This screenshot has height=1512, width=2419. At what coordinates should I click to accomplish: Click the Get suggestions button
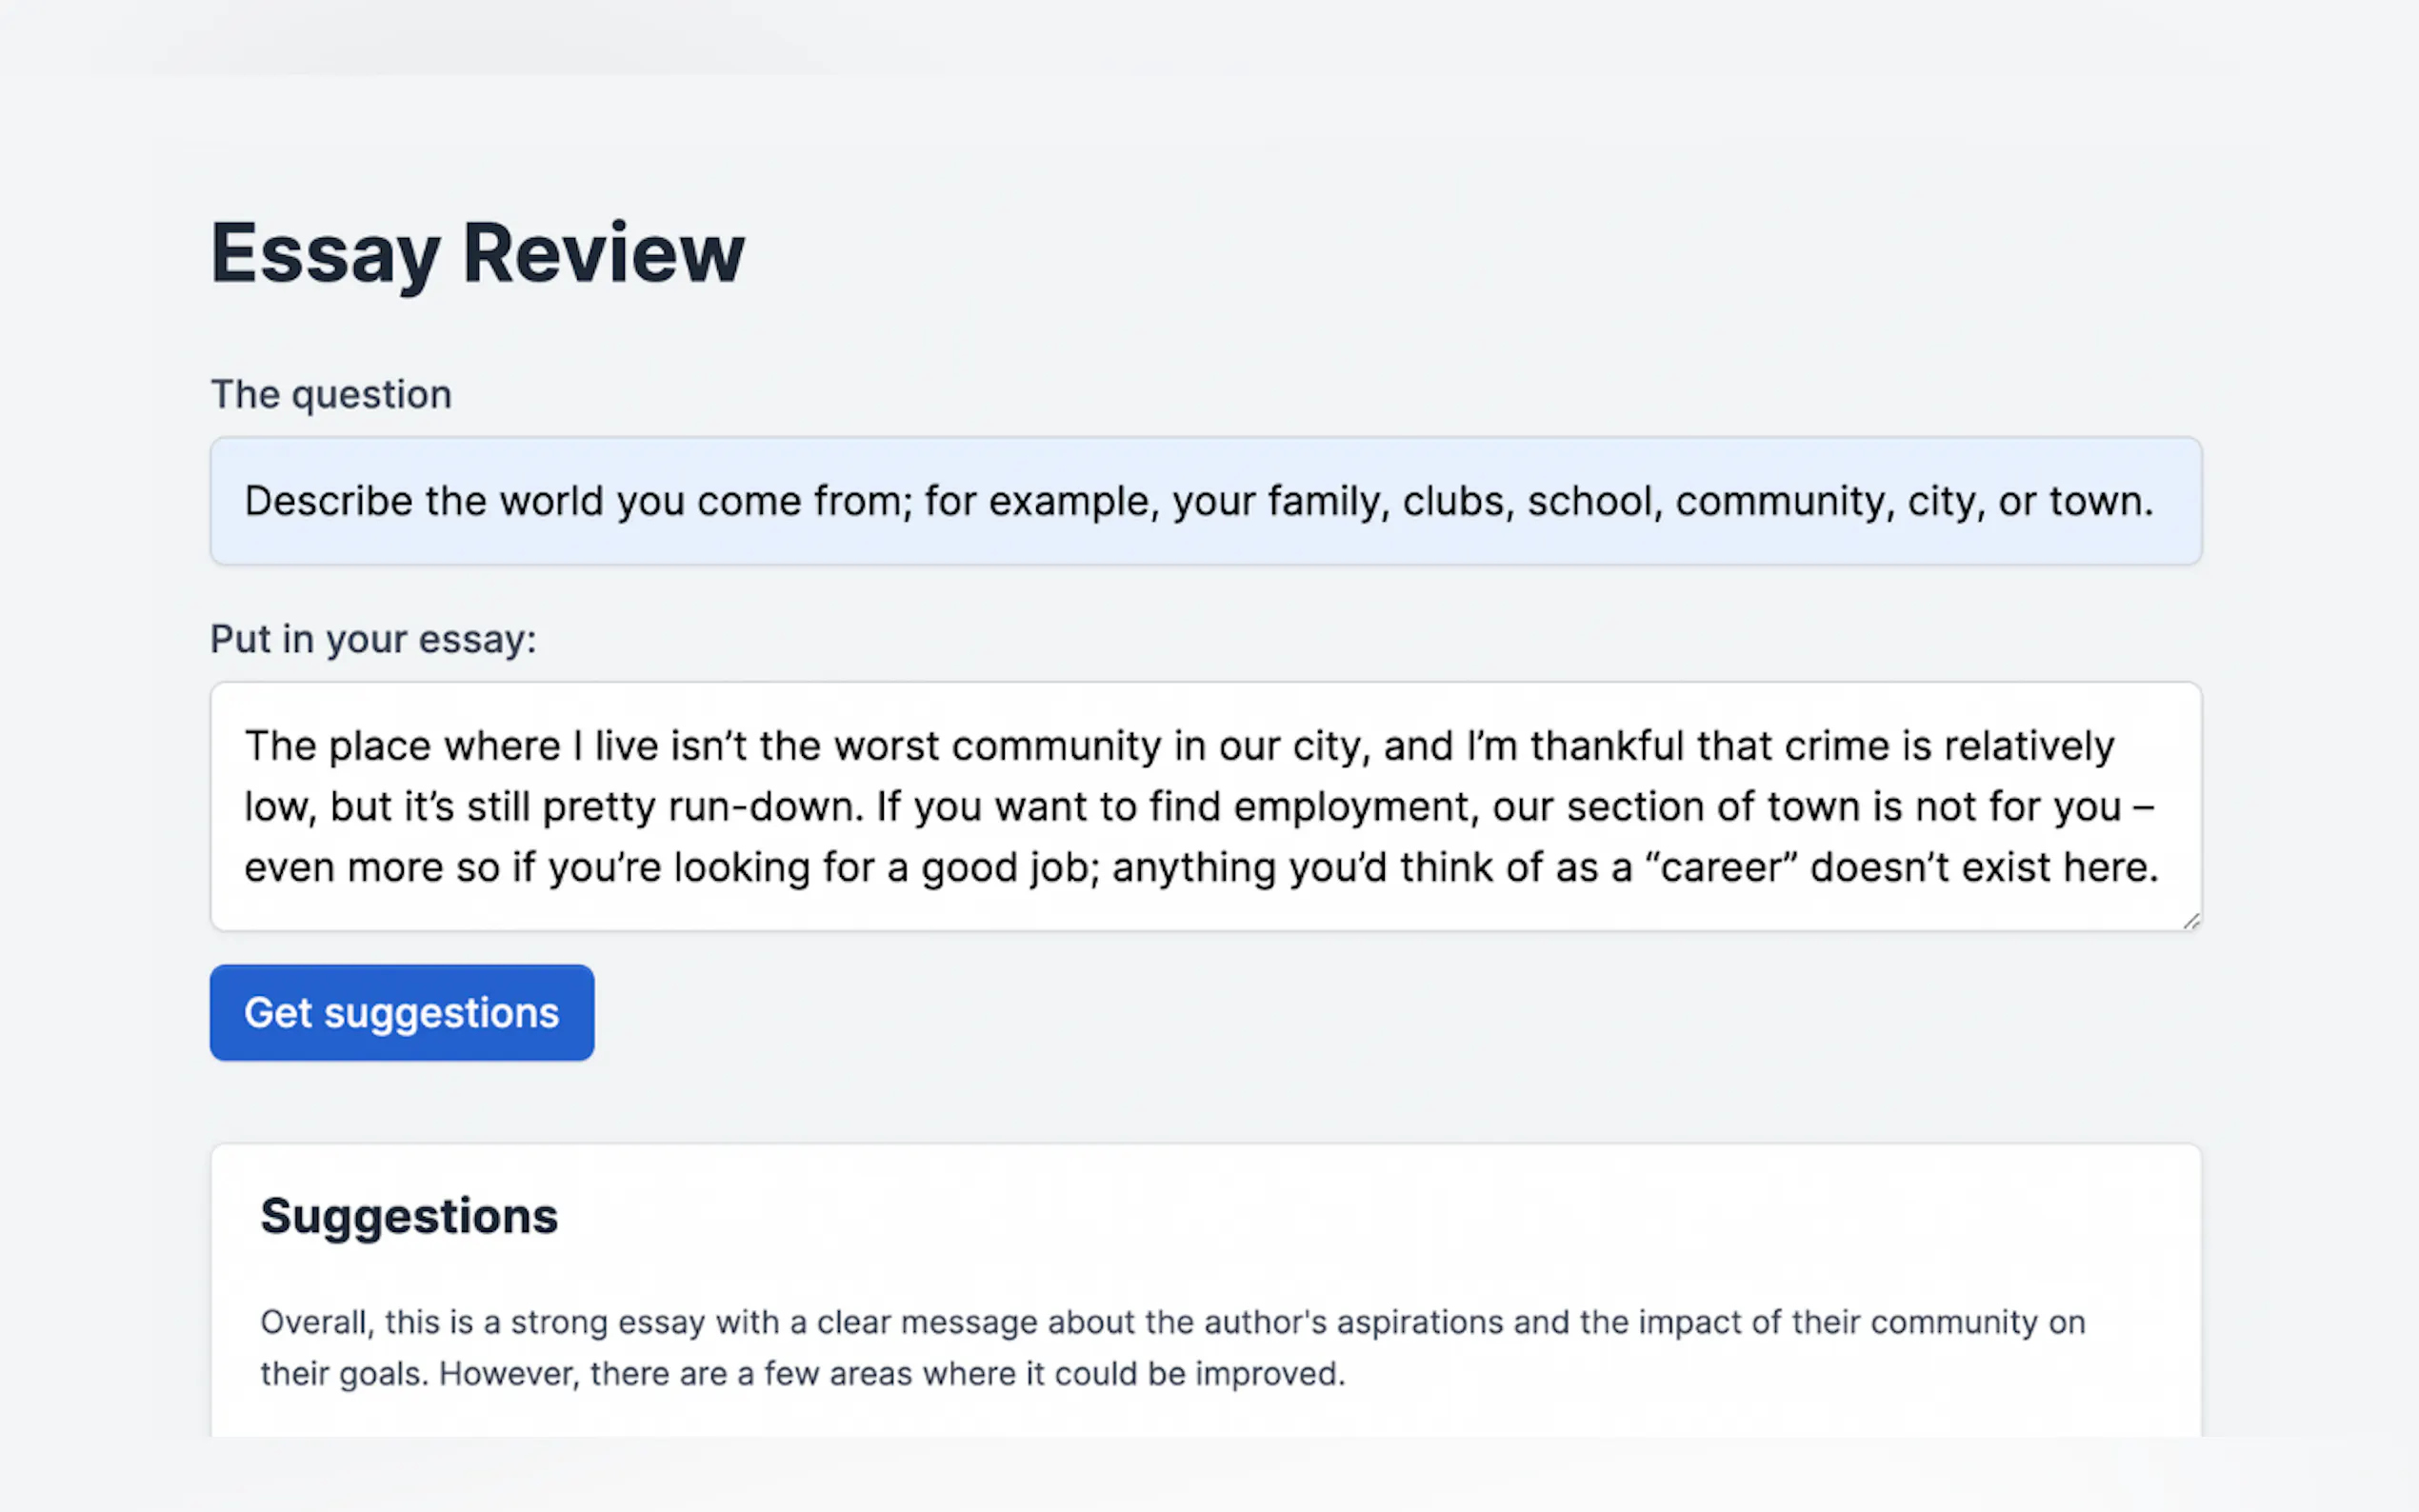401,1012
